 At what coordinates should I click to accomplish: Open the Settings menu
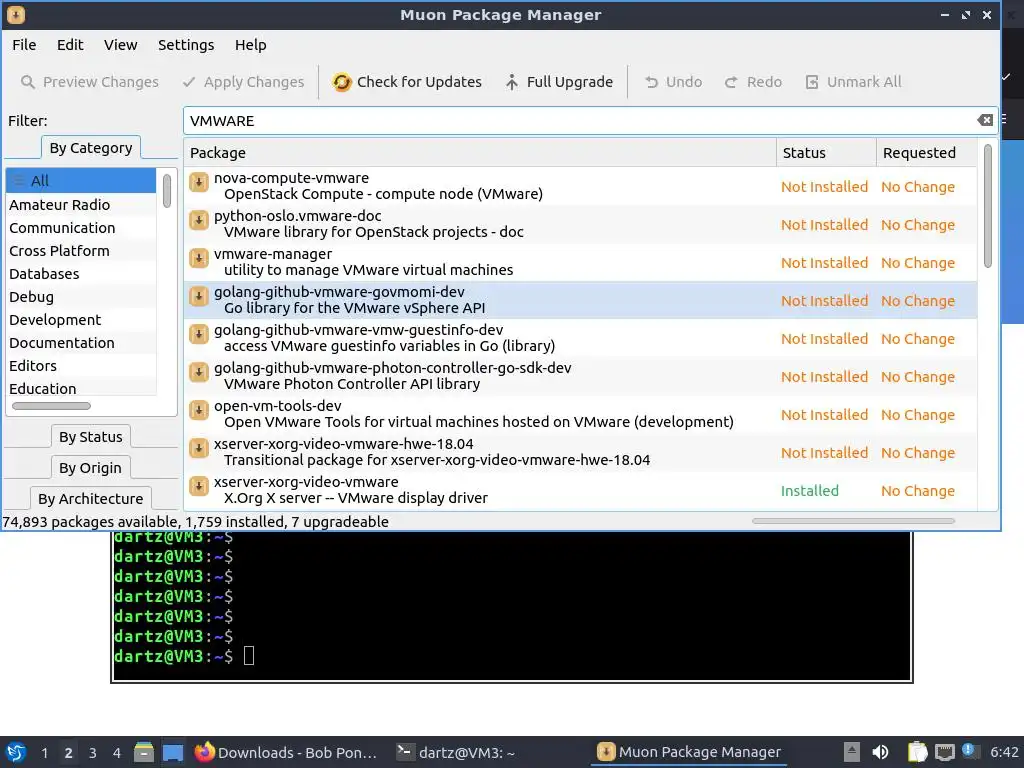click(x=186, y=45)
